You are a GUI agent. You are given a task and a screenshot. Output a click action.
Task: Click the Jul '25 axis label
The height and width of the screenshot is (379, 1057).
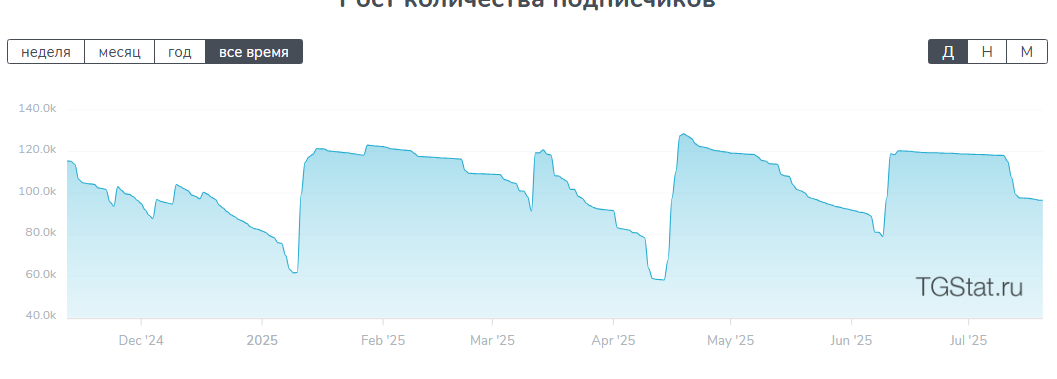pos(968,341)
